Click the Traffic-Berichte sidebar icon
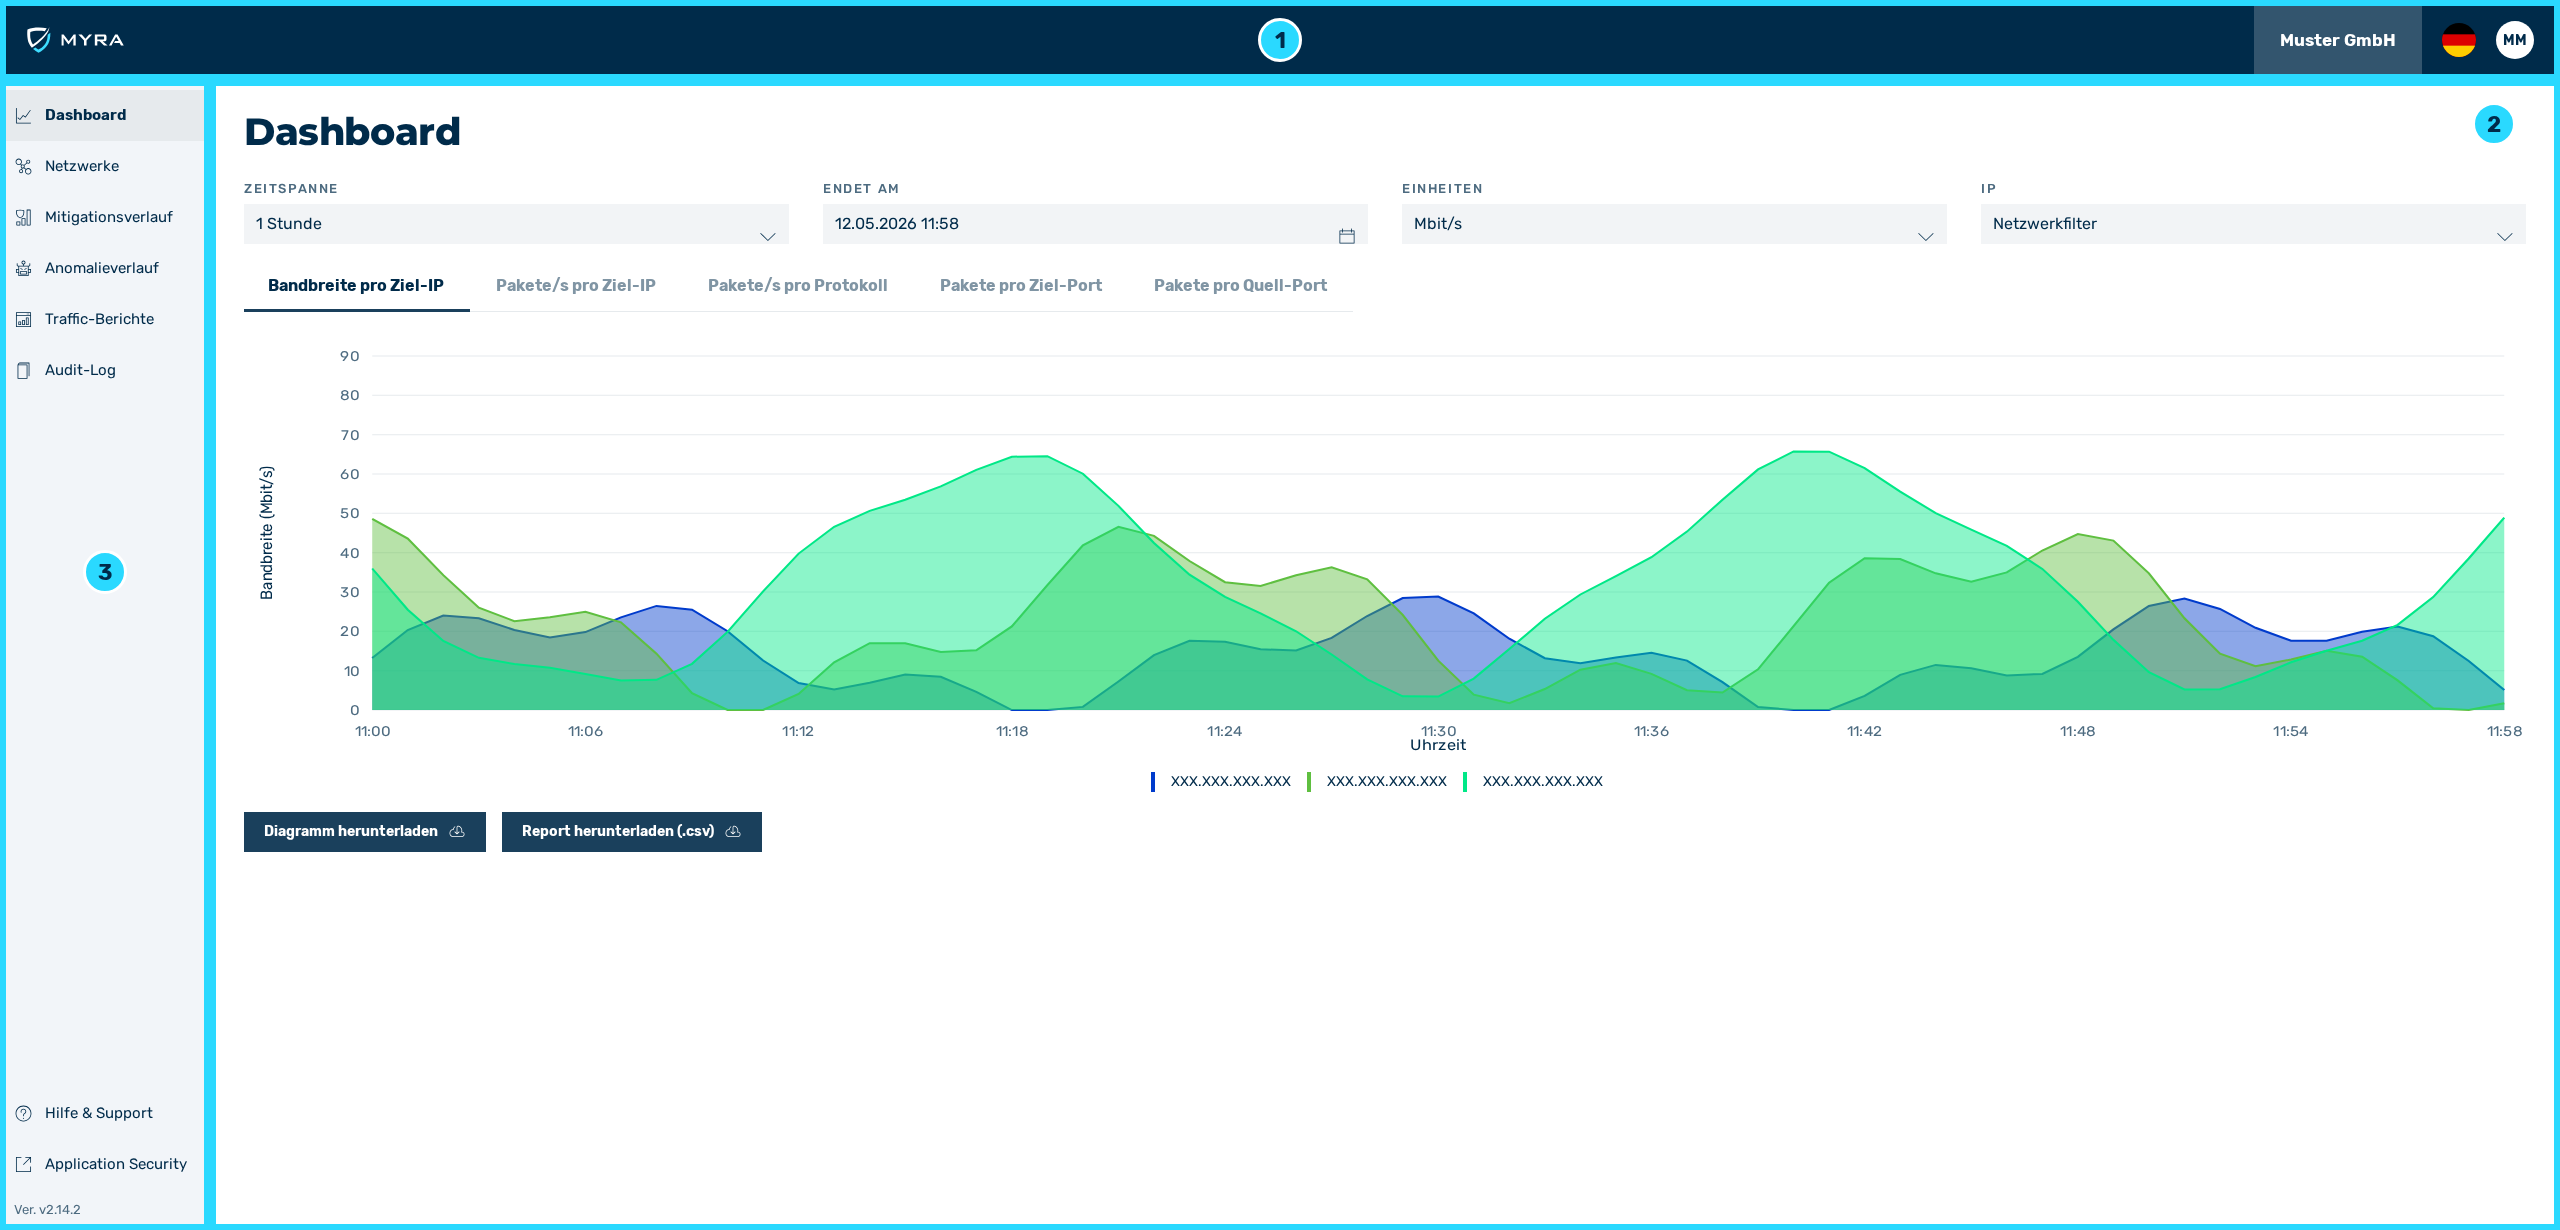This screenshot has width=2560, height=1230. (x=24, y=319)
